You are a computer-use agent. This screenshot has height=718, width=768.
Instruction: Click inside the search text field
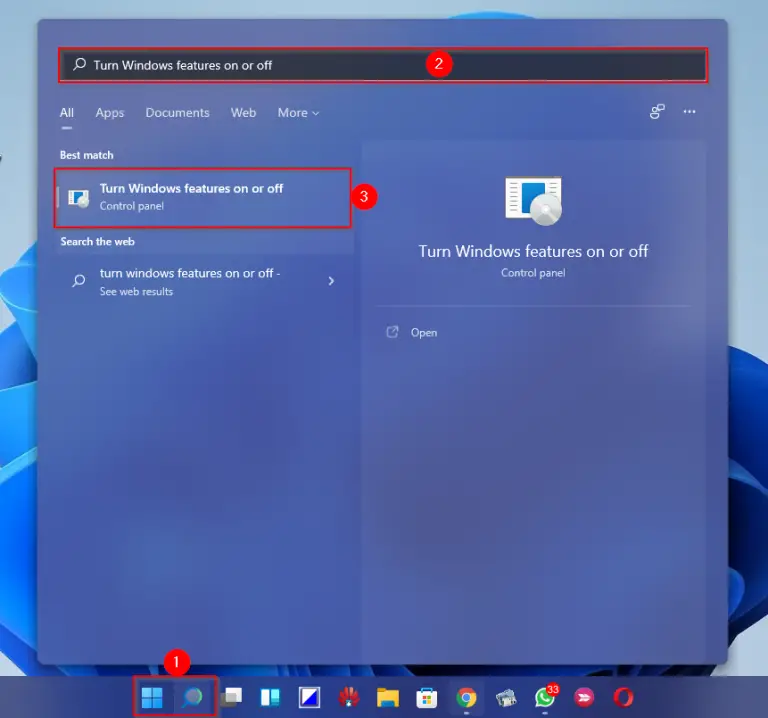click(383, 65)
